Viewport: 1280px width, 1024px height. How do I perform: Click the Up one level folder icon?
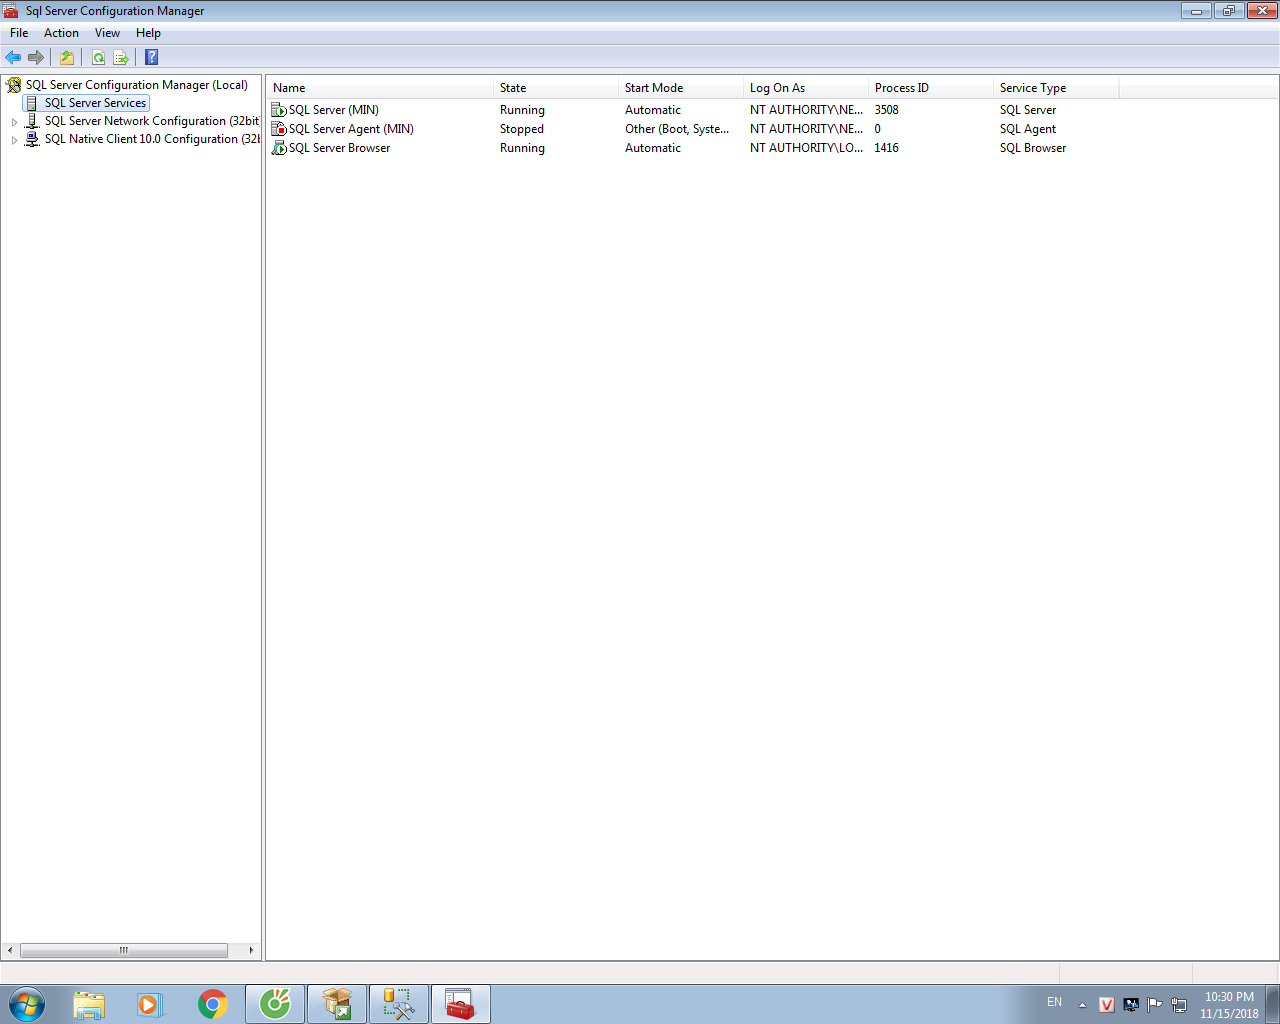click(x=67, y=58)
